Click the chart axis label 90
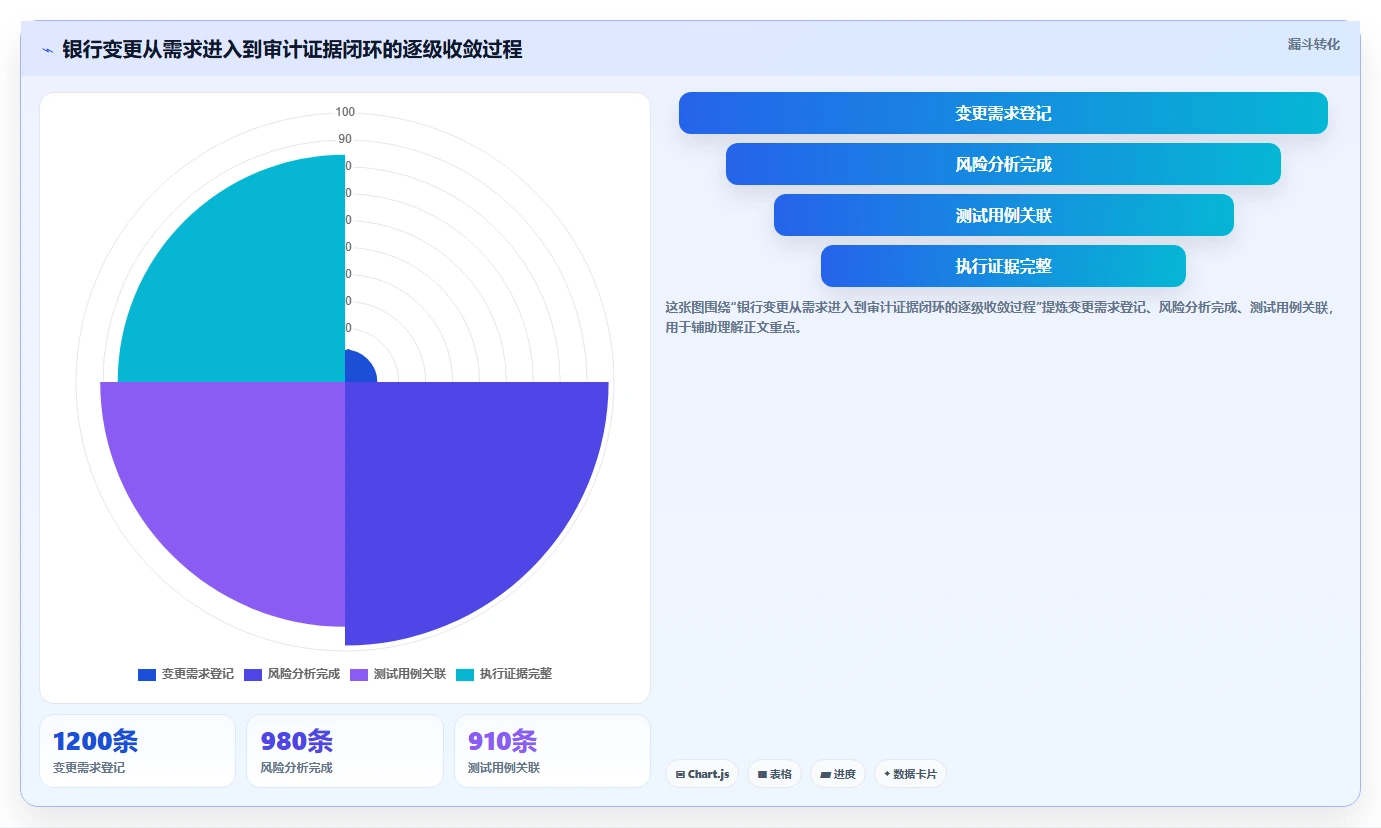Image resolution: width=1381 pixels, height=828 pixels. point(345,139)
